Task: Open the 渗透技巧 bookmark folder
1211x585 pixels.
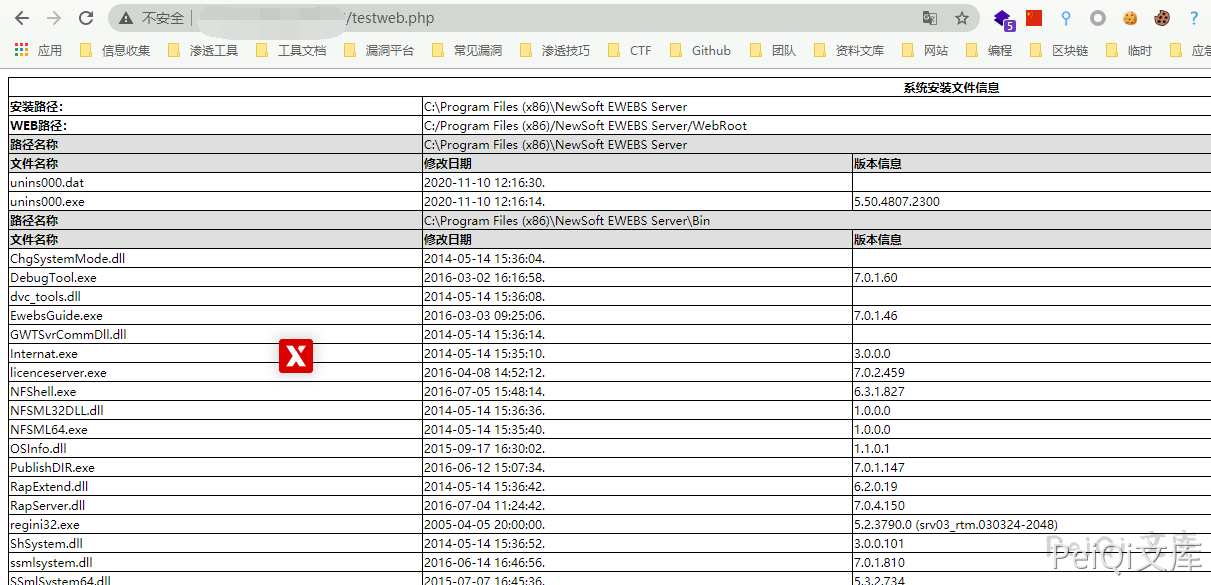Action: [x=555, y=50]
